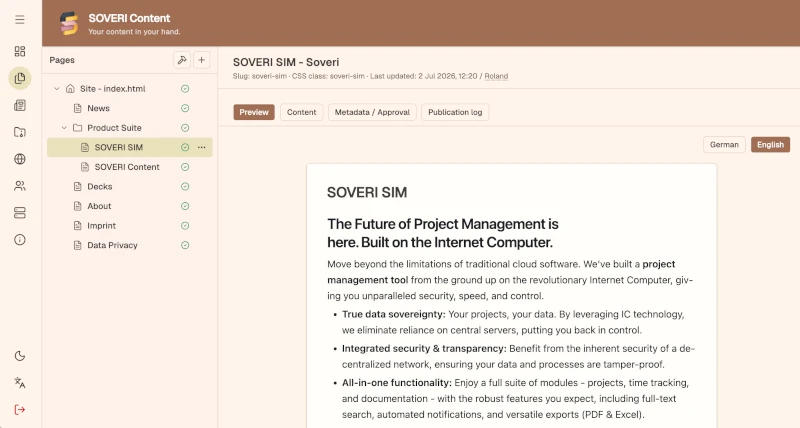Screen dimensions: 800x428
Task: Click status check icon for Data Privacy
Action: point(185,245)
